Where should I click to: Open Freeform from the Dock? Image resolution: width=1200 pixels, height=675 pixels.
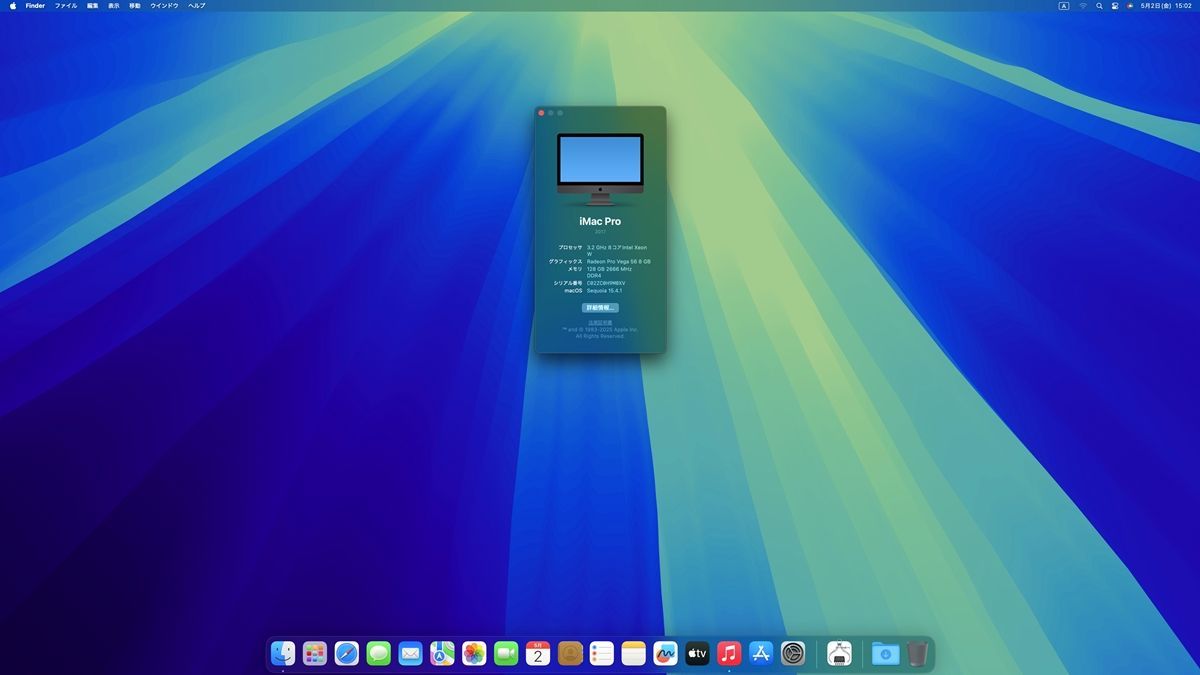click(x=665, y=654)
